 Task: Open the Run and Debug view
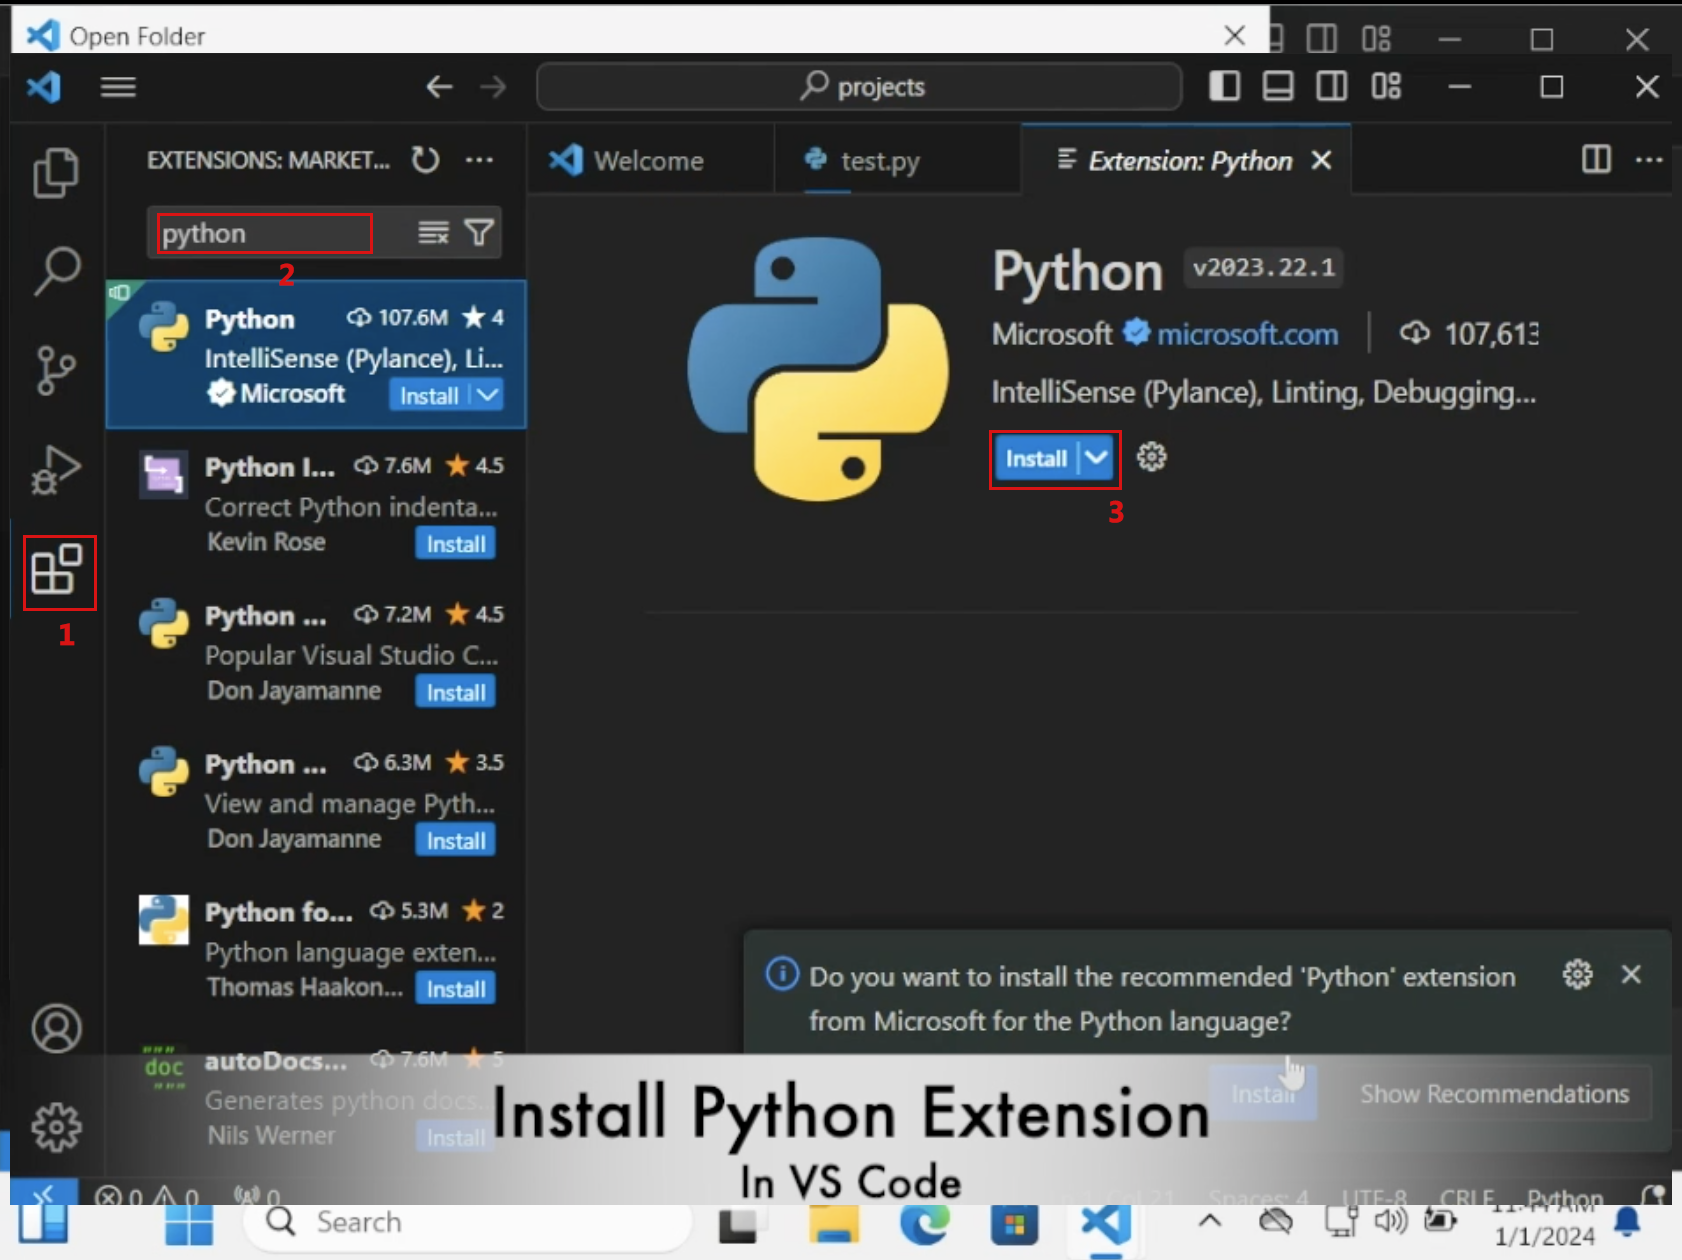coord(56,469)
